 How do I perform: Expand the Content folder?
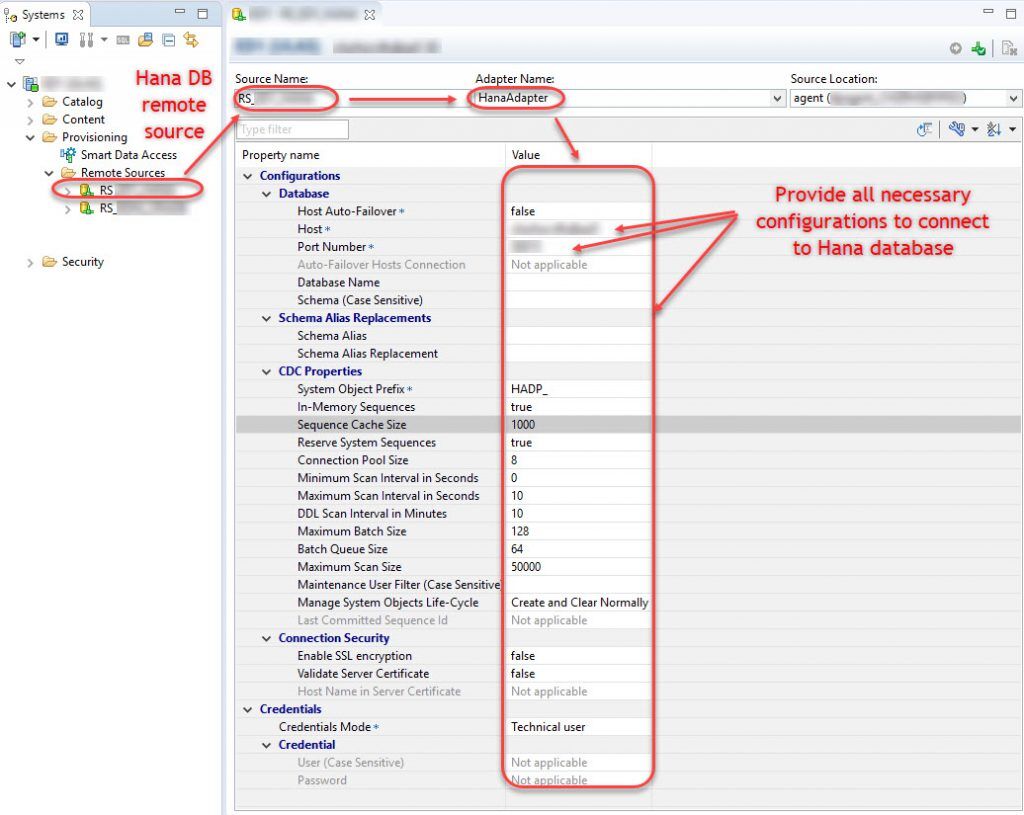click(30, 120)
